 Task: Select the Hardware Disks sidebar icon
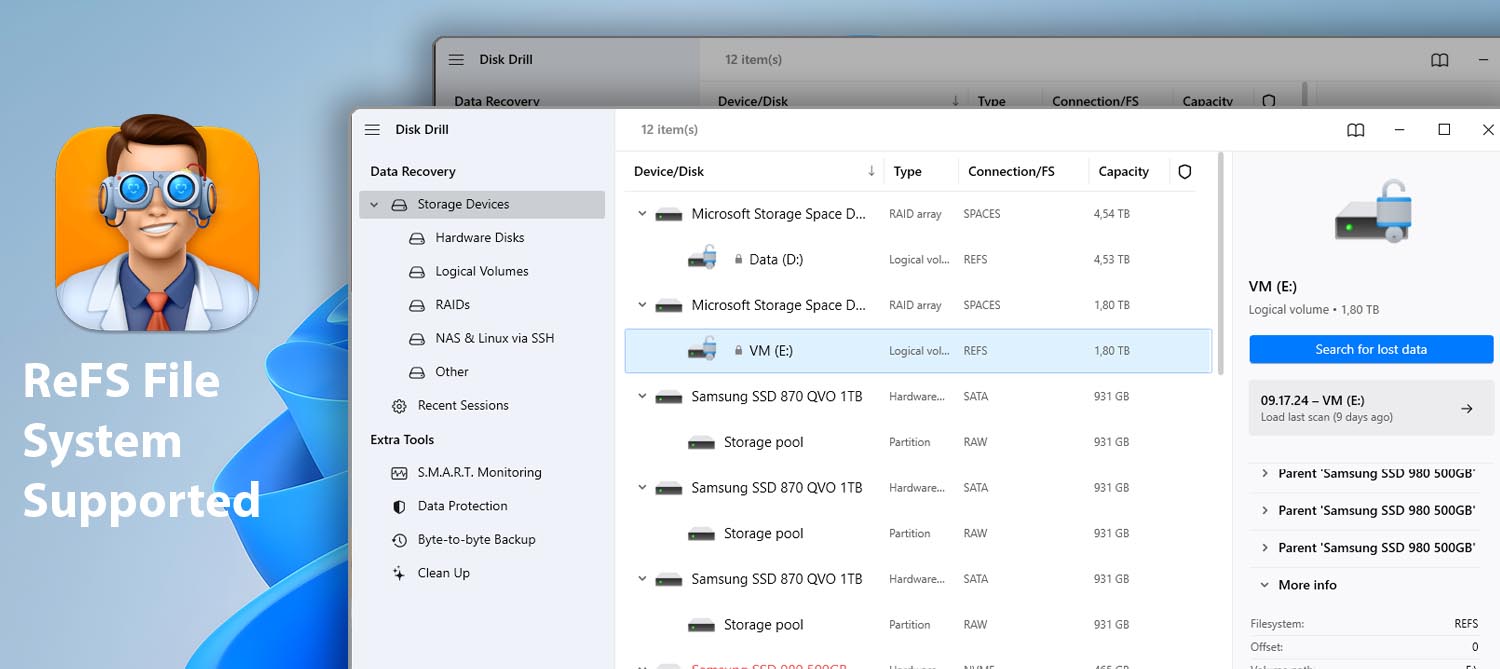pos(417,237)
